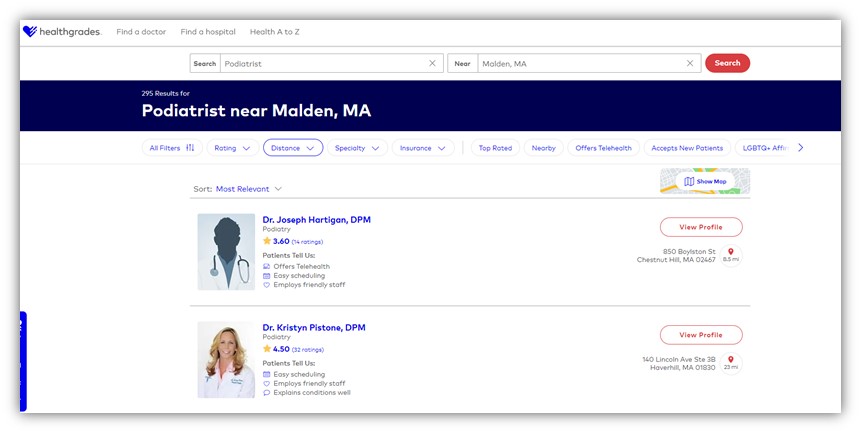Open Find a doctor menu

coord(141,32)
